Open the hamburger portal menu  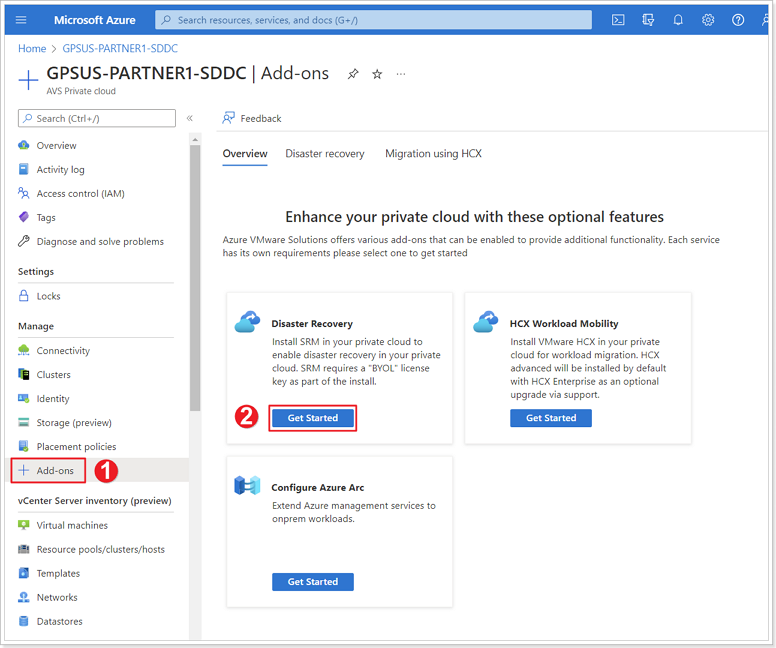[x=21, y=20]
